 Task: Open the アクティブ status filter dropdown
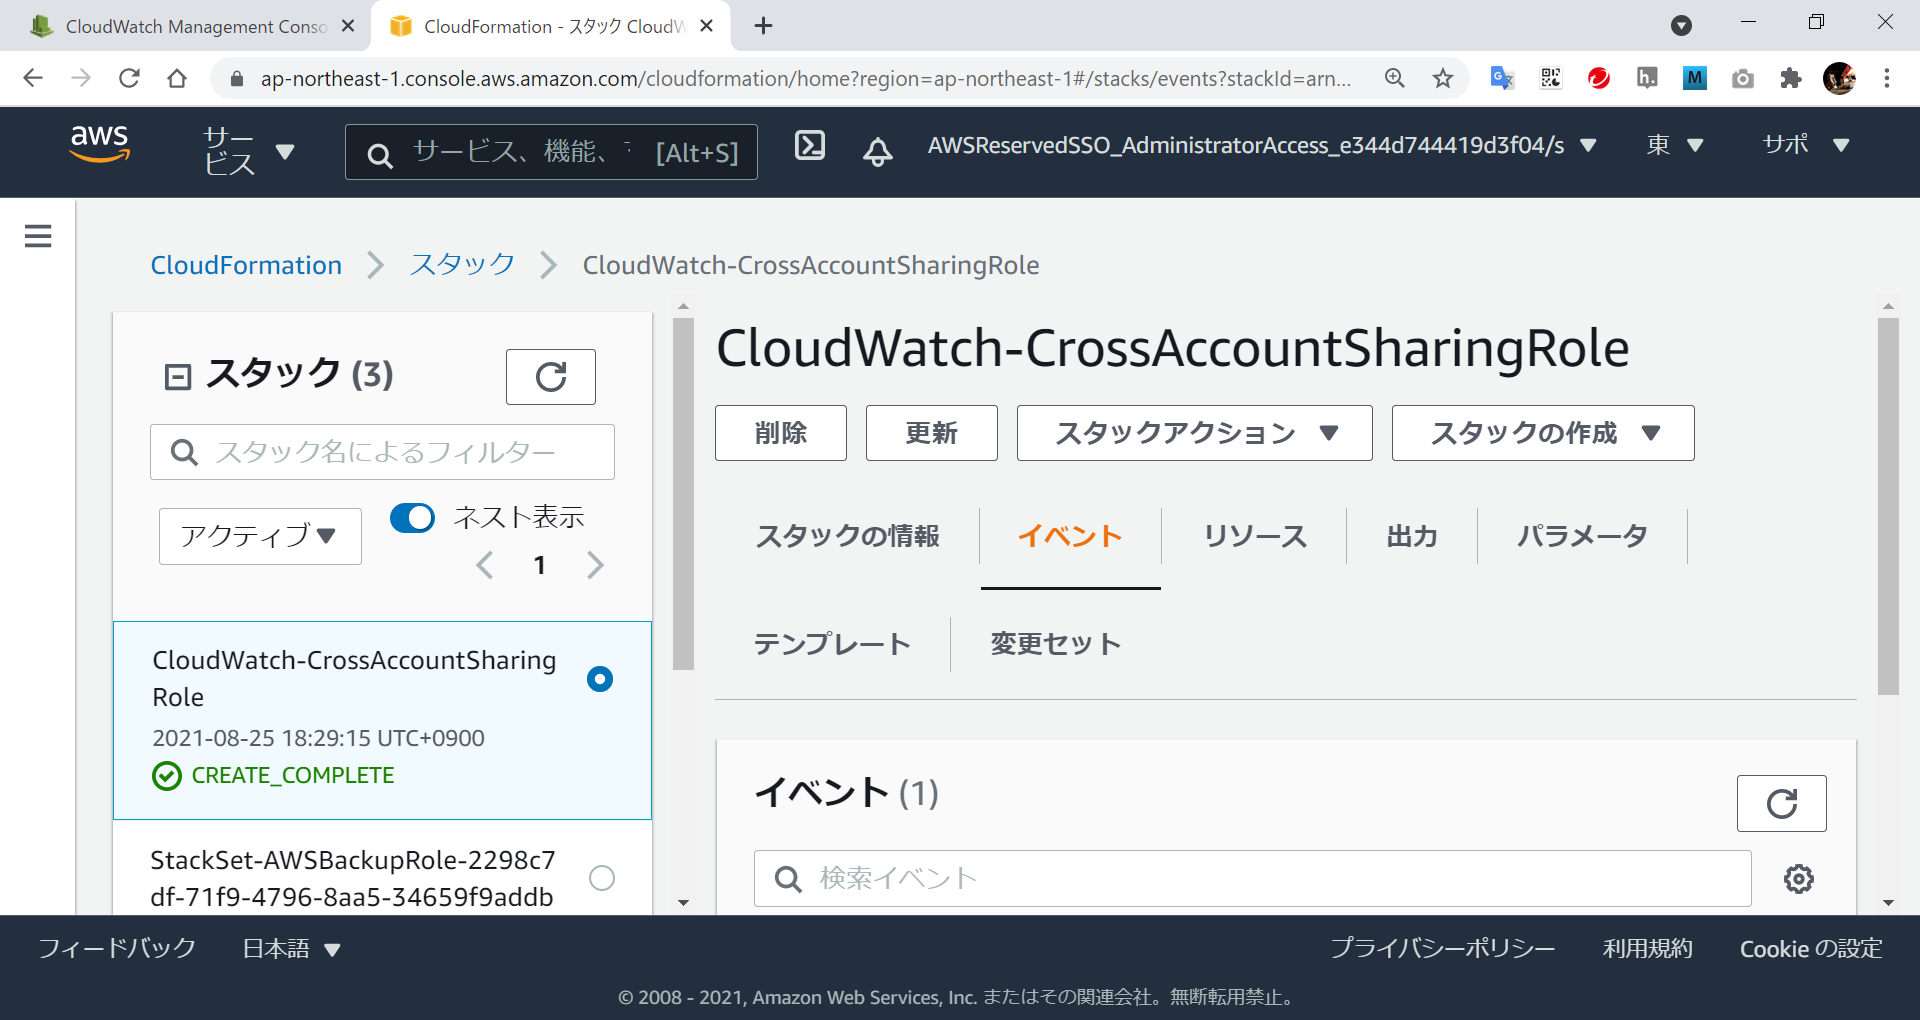pyautogui.click(x=260, y=537)
